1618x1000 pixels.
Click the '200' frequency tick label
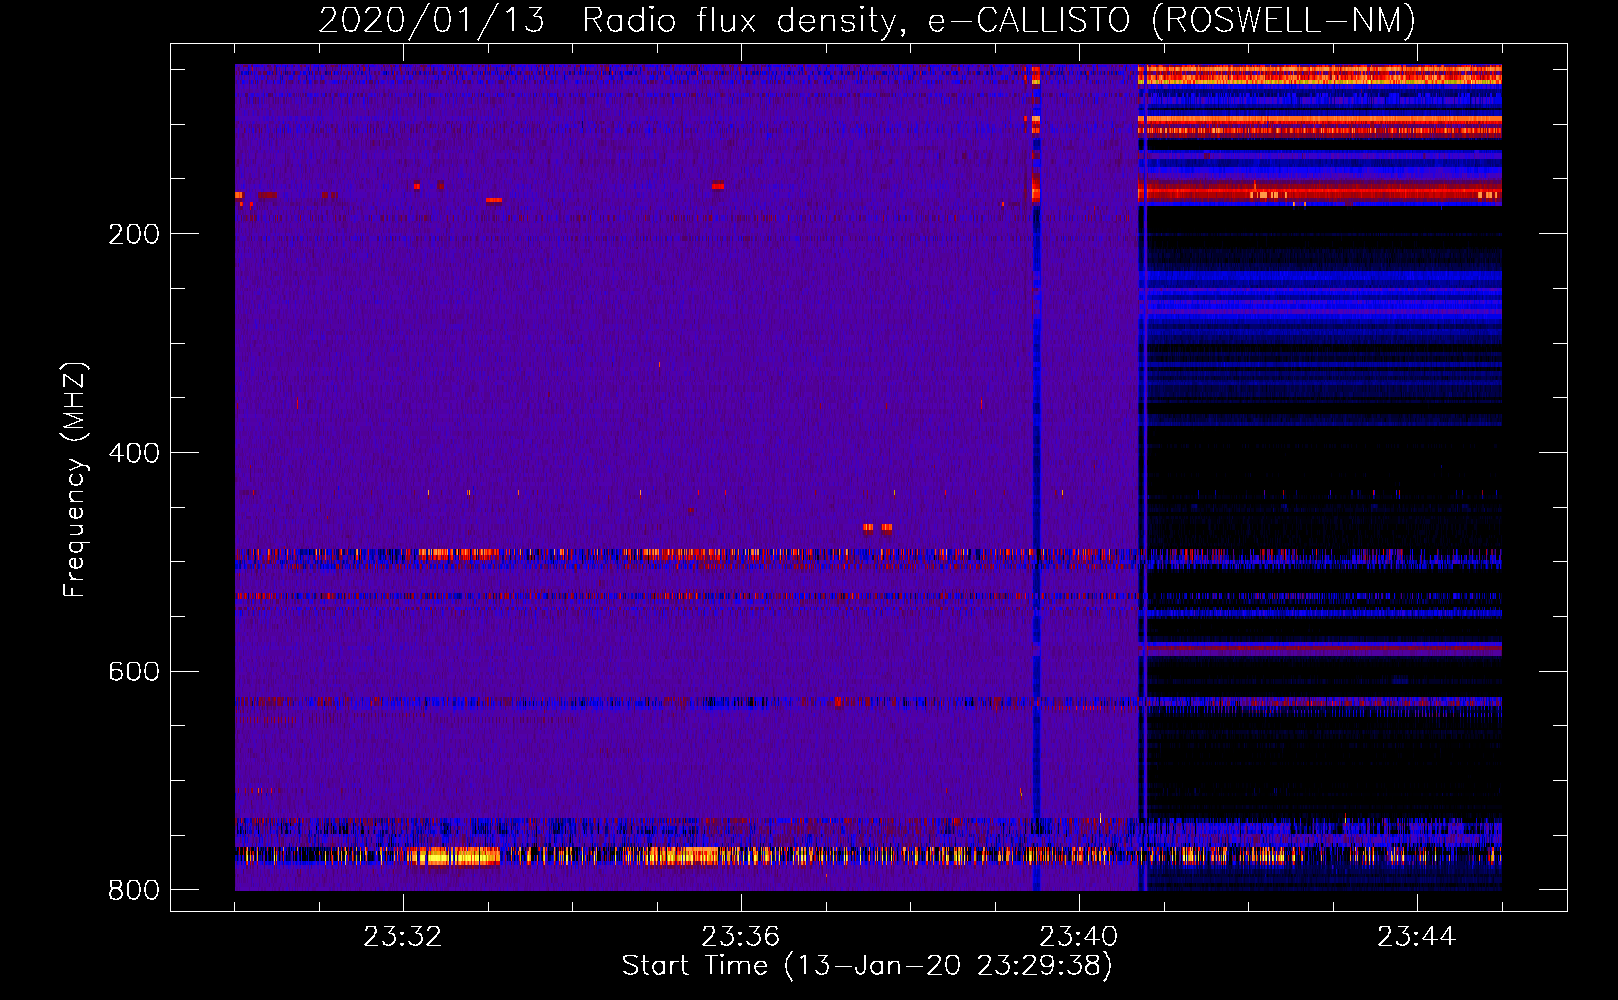click(134, 234)
